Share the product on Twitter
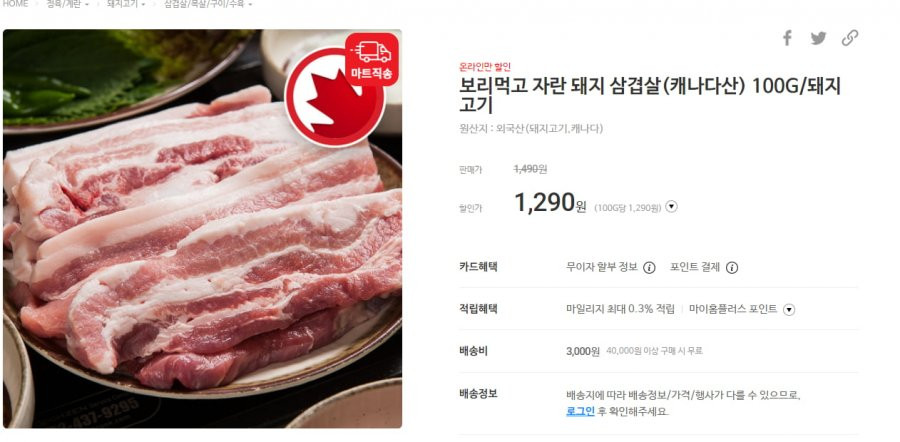The image size is (900, 442). (x=818, y=38)
